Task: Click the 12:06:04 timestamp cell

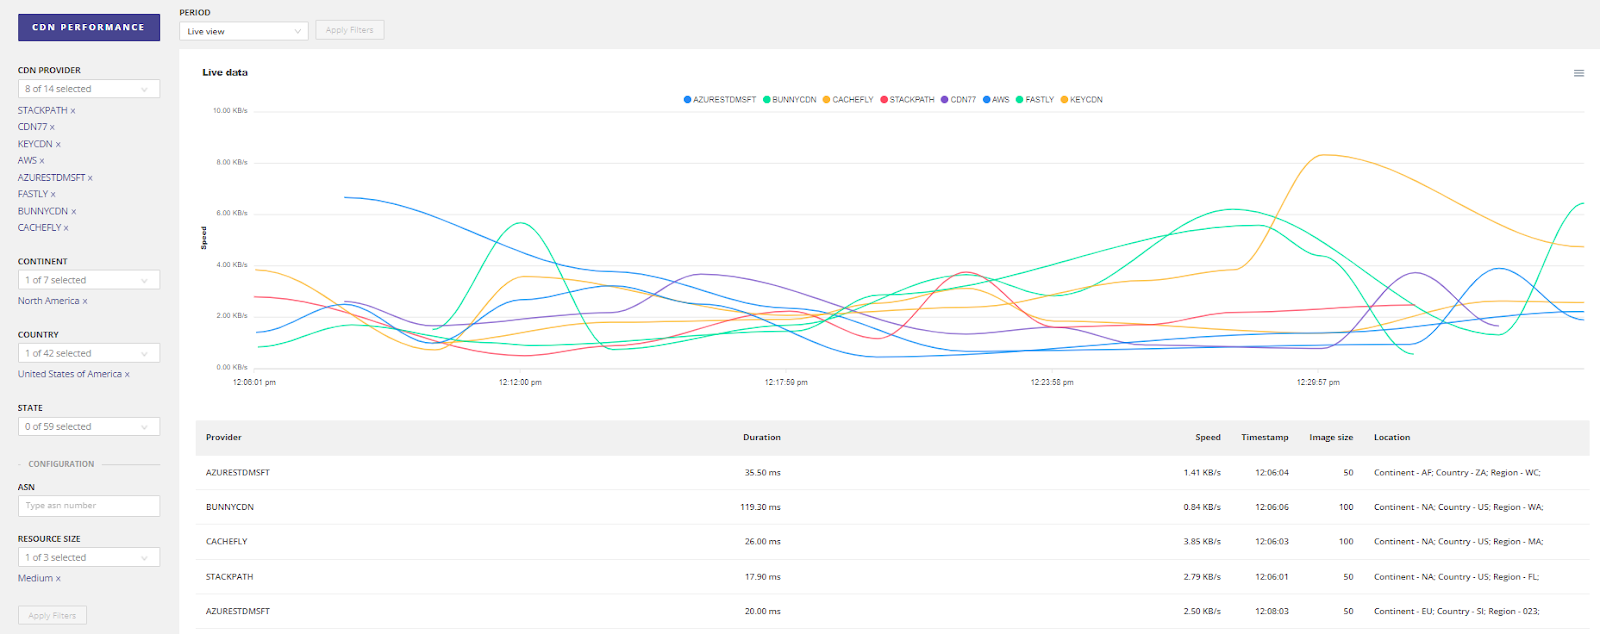Action: [x=1272, y=473]
